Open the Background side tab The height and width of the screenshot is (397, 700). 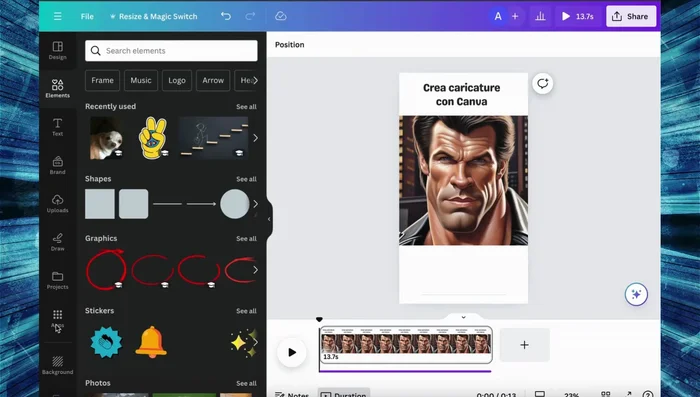(x=58, y=365)
